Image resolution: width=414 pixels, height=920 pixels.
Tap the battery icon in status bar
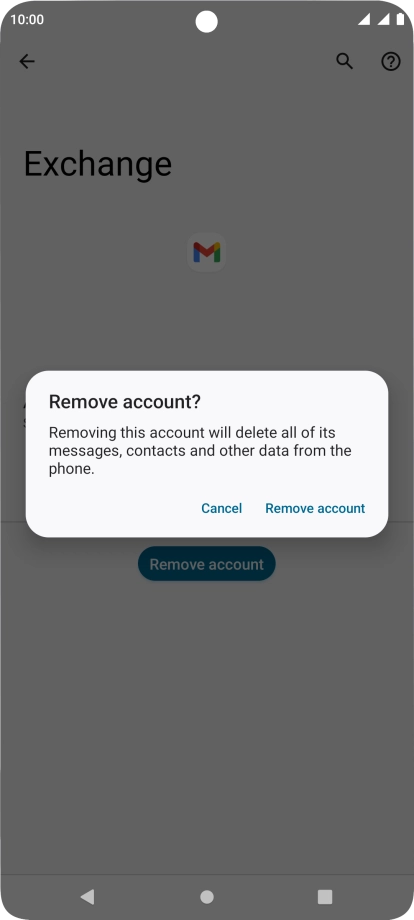point(400,19)
